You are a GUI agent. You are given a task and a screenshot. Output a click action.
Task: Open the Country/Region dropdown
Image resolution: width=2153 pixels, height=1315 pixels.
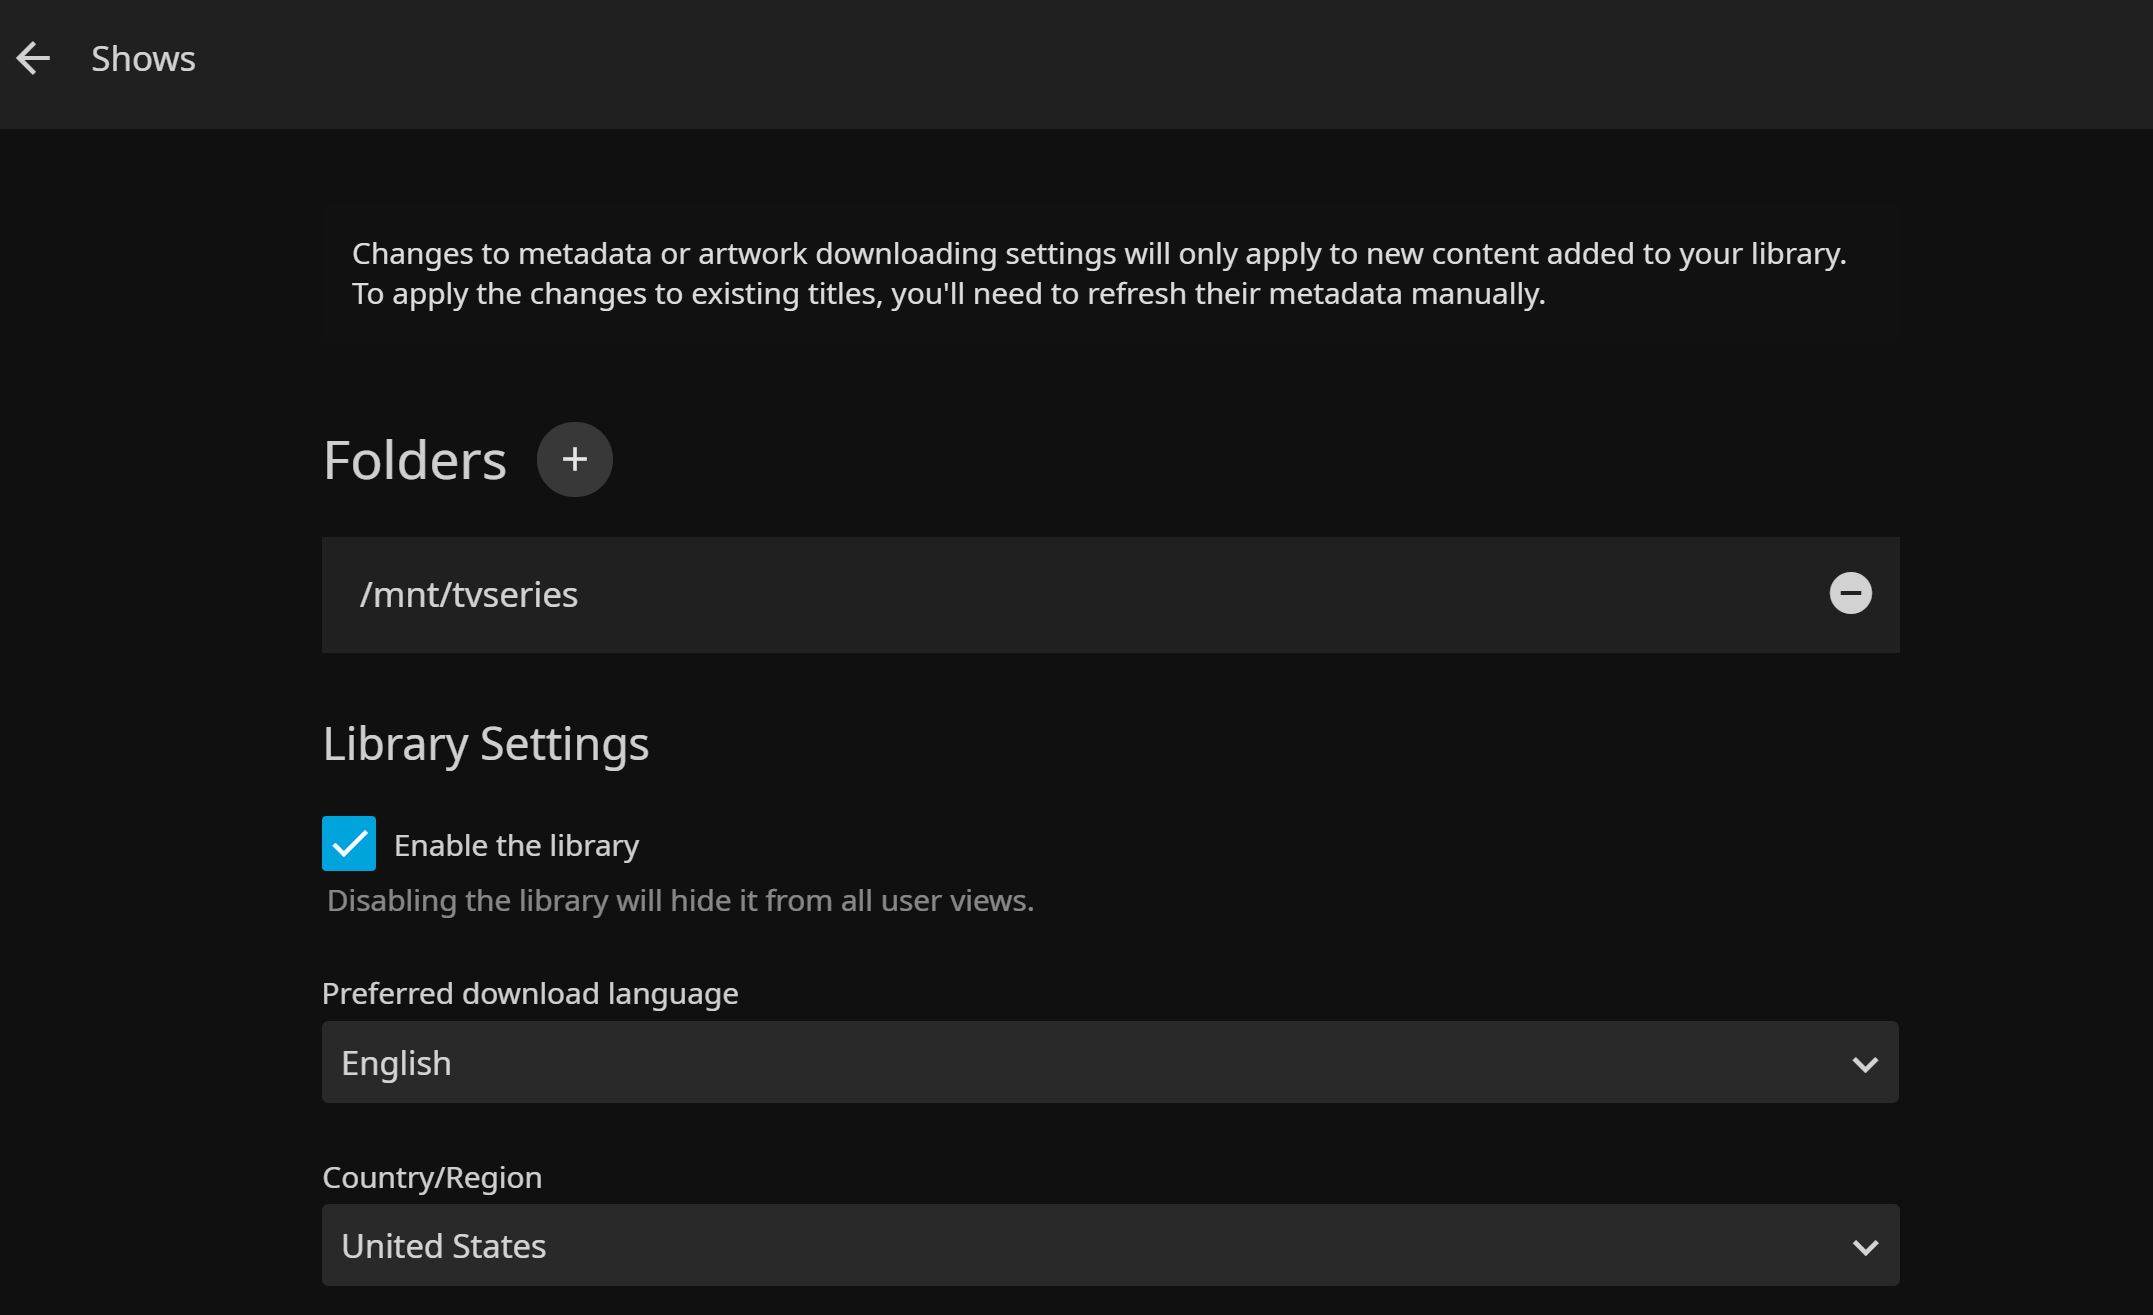(1109, 1245)
